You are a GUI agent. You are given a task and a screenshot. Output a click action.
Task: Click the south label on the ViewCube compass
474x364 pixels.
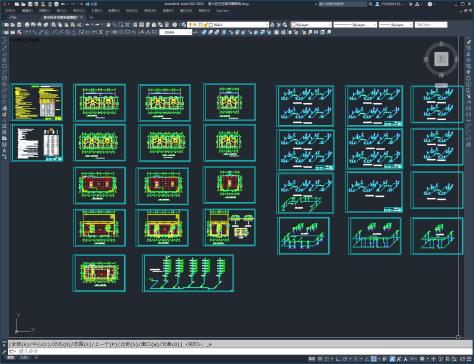[x=441, y=75]
